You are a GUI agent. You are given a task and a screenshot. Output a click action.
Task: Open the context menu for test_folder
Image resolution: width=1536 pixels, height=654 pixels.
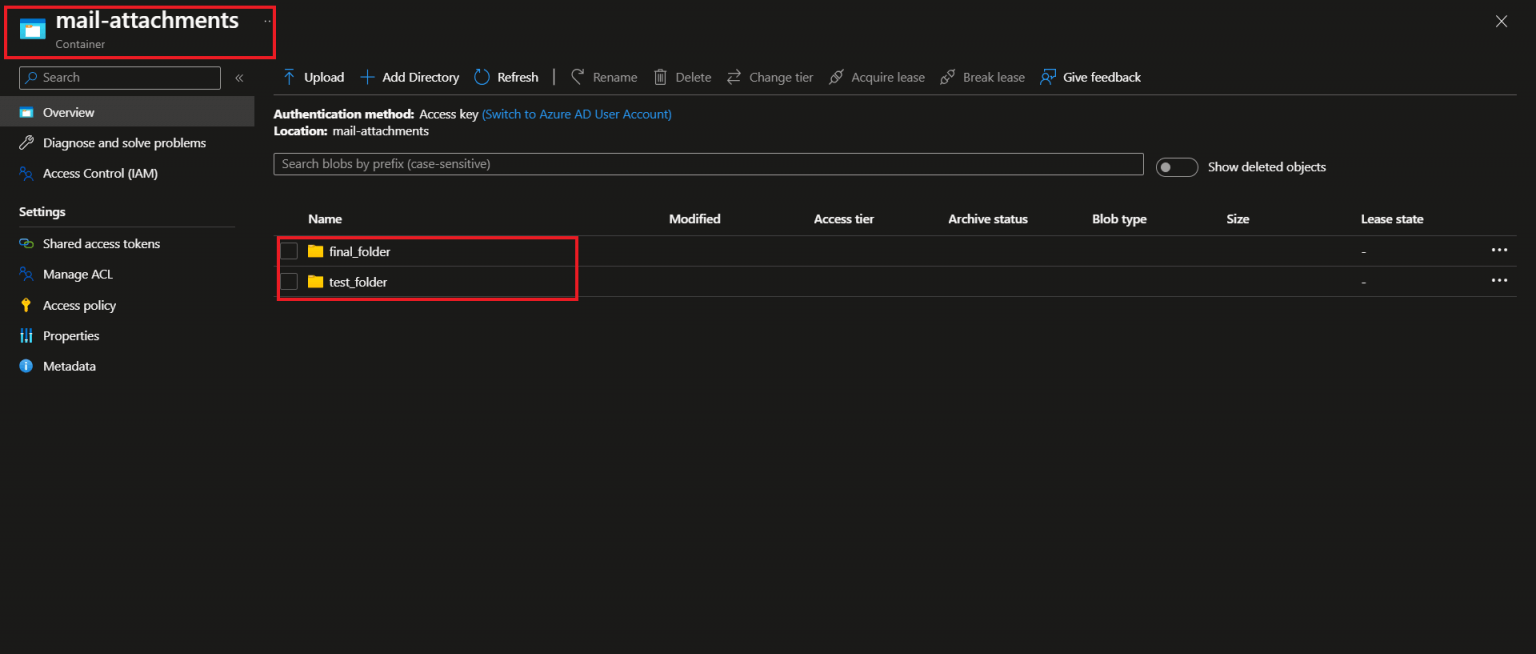pos(1499,281)
